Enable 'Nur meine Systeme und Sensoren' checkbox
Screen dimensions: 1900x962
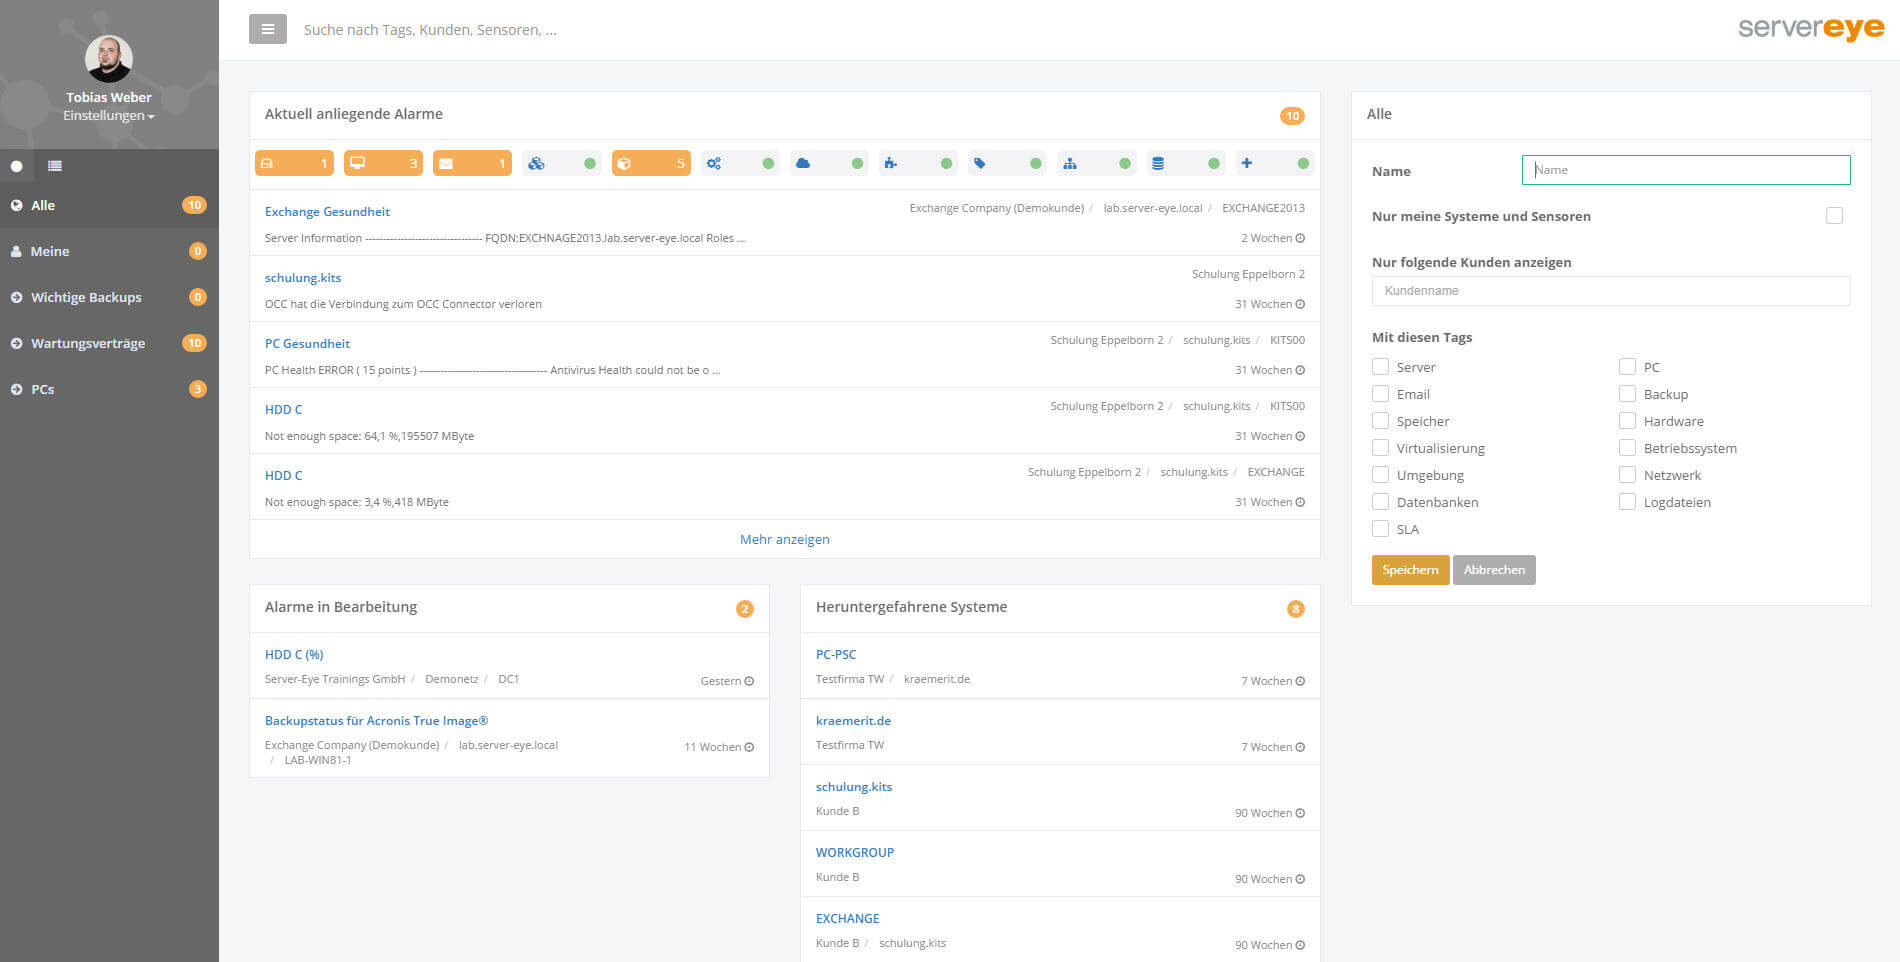pyautogui.click(x=1833, y=216)
